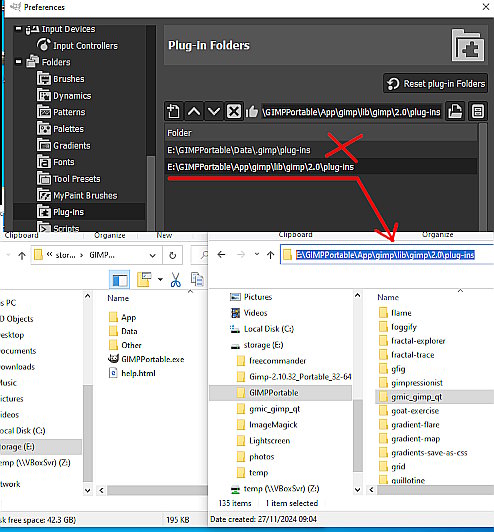Open Palettes folder preferences
The height and width of the screenshot is (532, 494).
coord(60,129)
